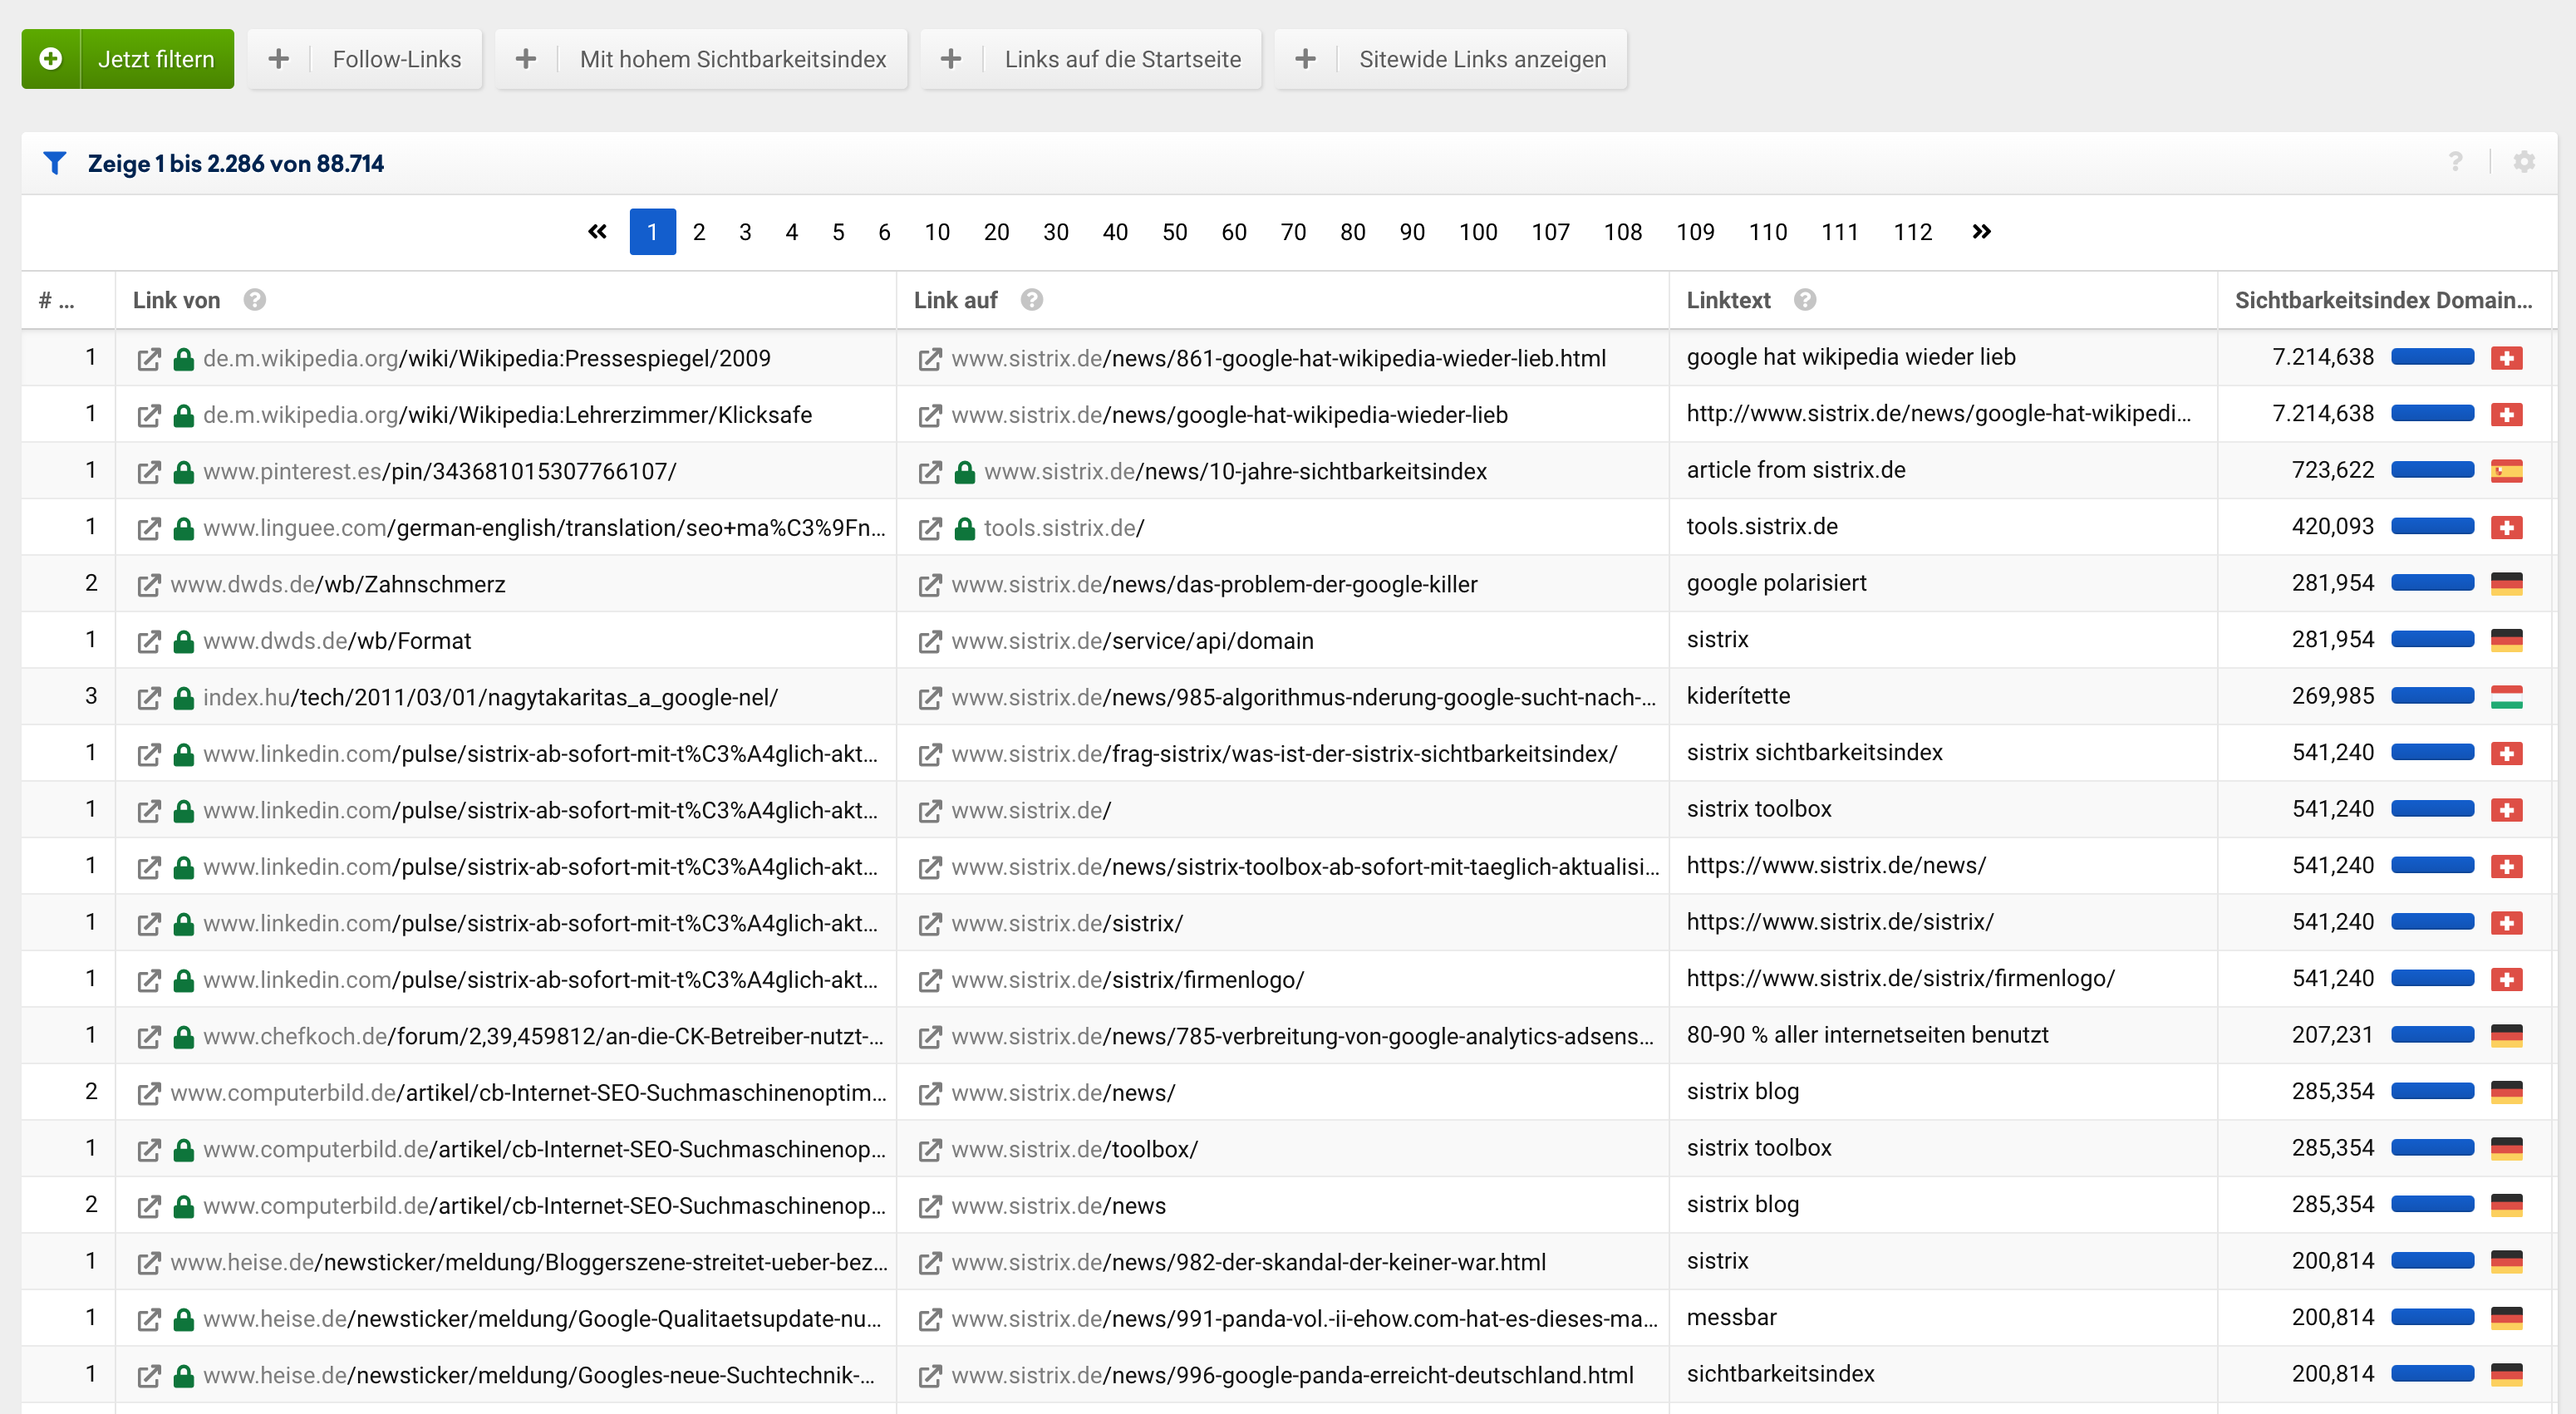Open the www.dwds.de/wb/Zahnschmerz link
This screenshot has height=1414, width=2576.
[x=338, y=585]
